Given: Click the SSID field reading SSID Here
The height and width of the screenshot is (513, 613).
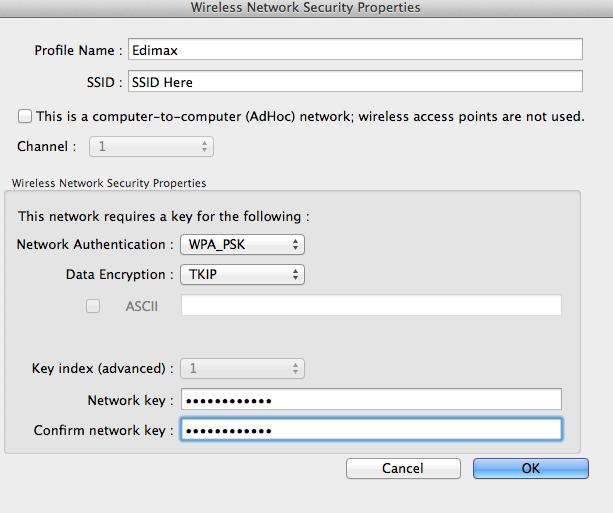Looking at the screenshot, I should 355,81.
